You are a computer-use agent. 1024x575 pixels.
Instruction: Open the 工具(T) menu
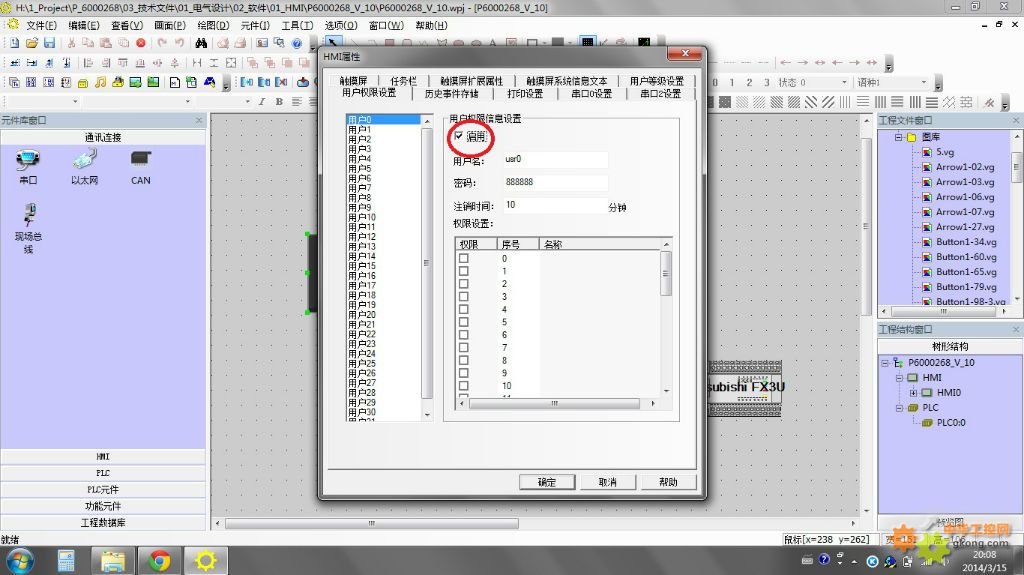[297, 25]
